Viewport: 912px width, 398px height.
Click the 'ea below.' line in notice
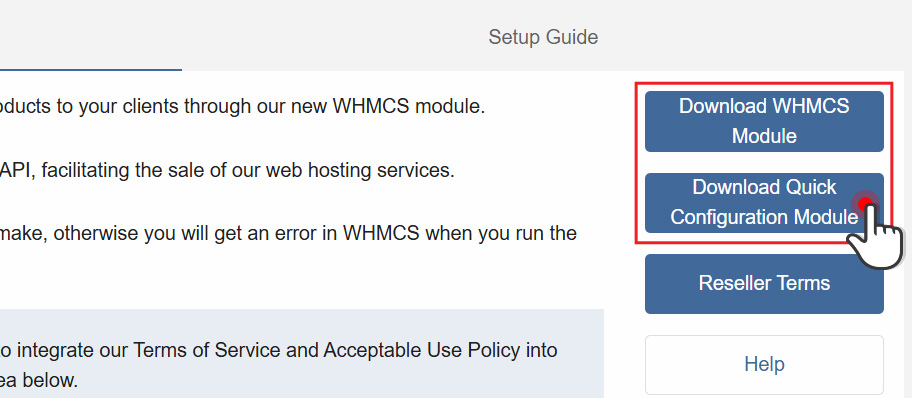click(x=38, y=381)
